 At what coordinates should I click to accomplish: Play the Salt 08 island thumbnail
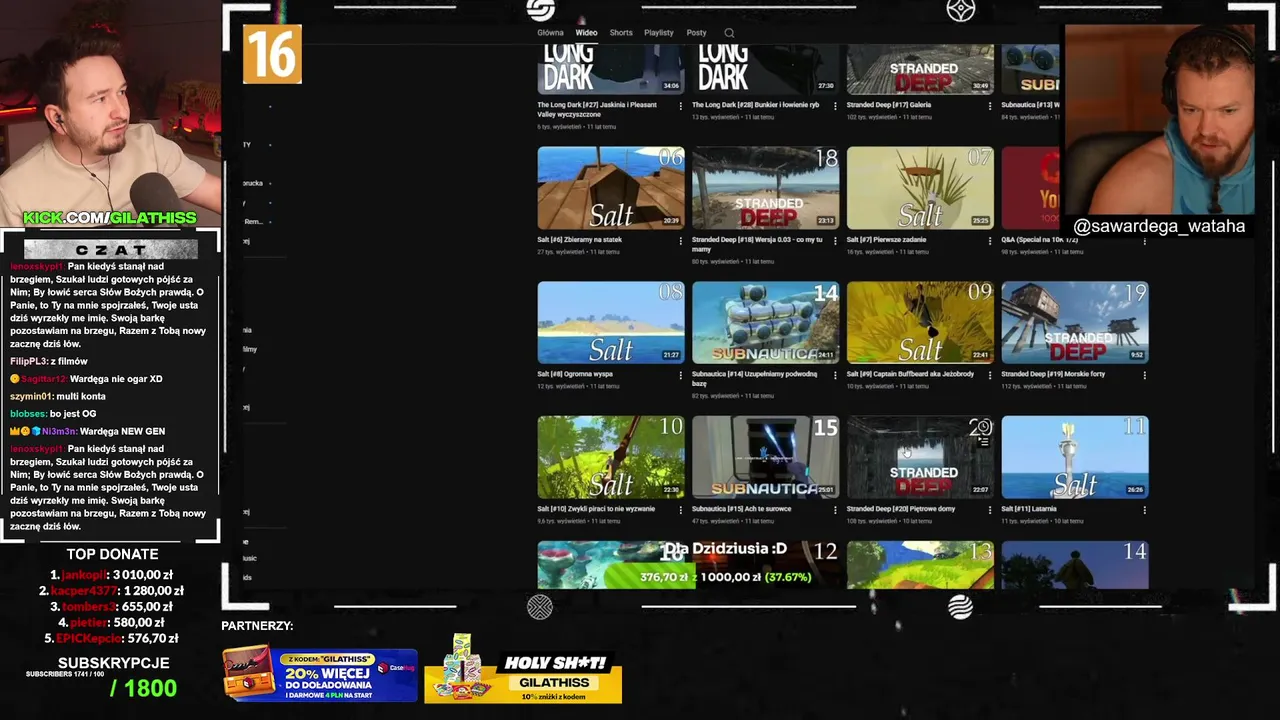point(611,323)
